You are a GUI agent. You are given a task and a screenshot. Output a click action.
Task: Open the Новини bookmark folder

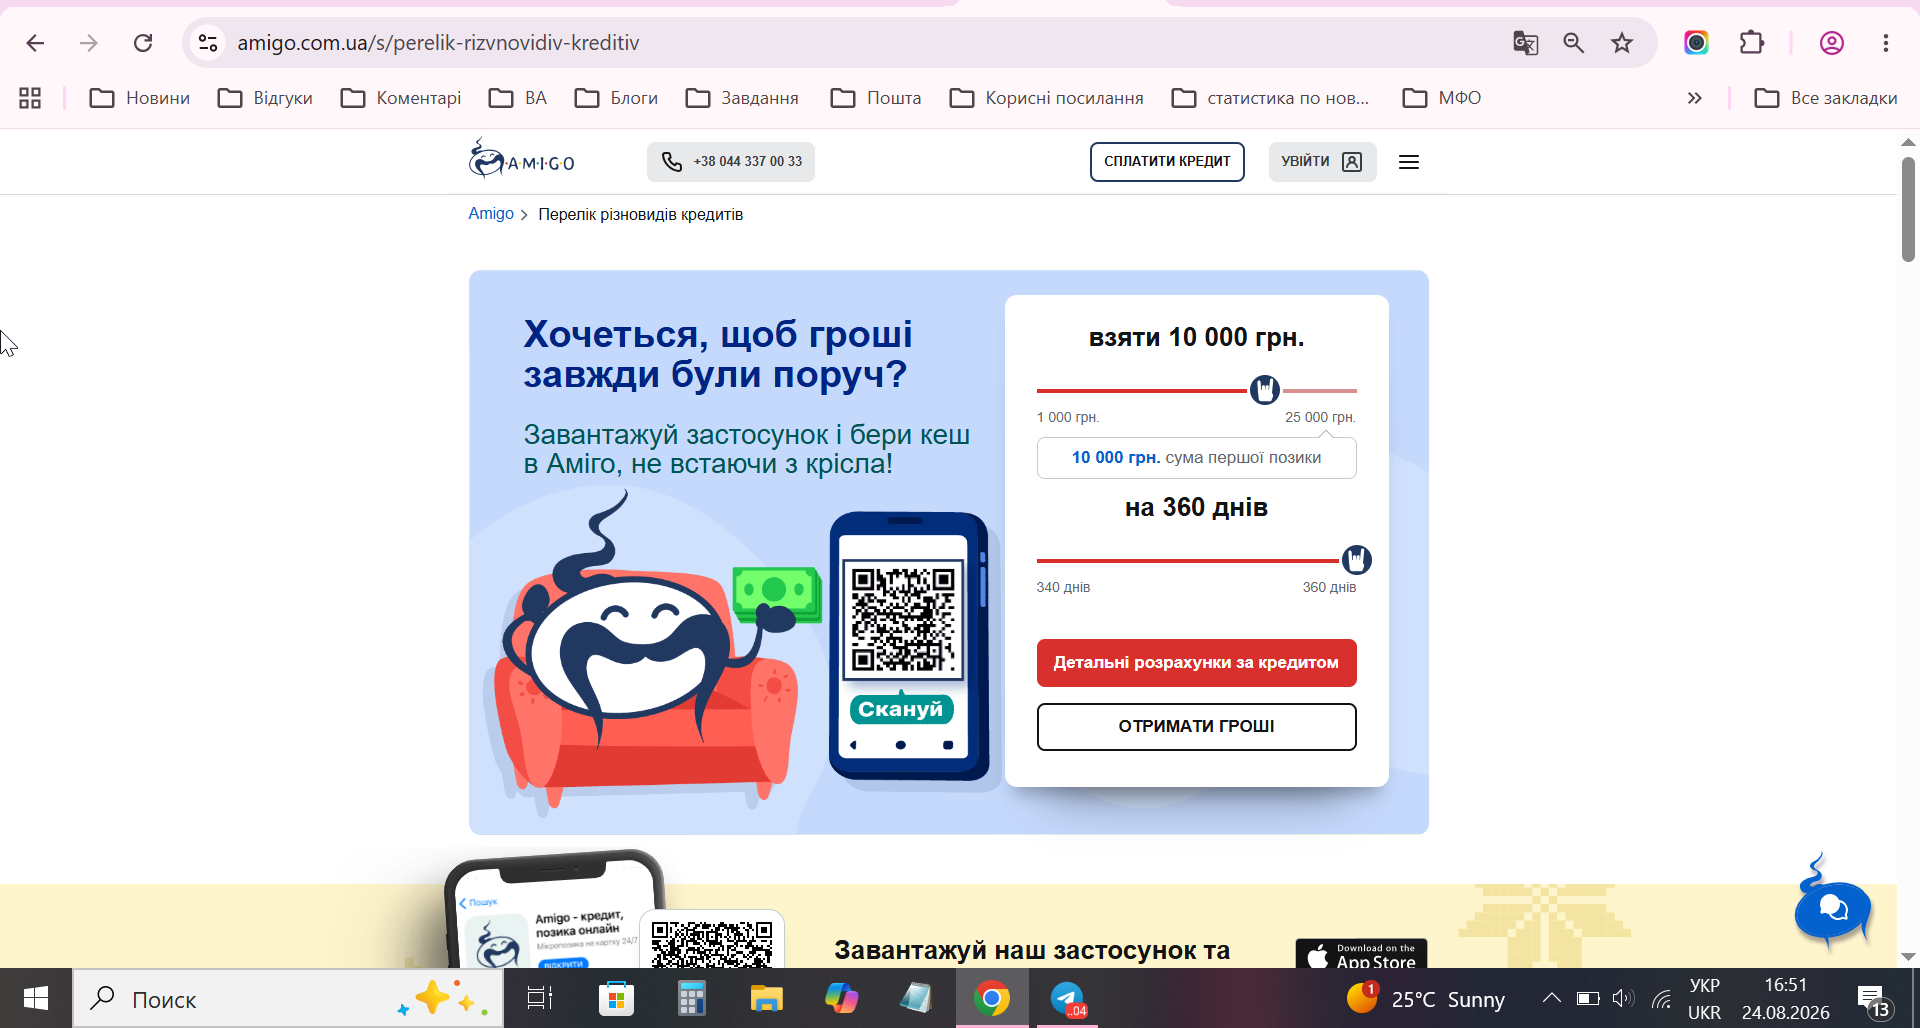pos(140,98)
